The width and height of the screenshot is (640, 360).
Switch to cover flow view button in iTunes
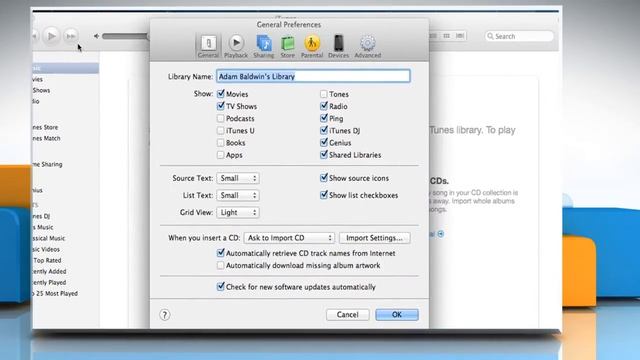click(460, 36)
